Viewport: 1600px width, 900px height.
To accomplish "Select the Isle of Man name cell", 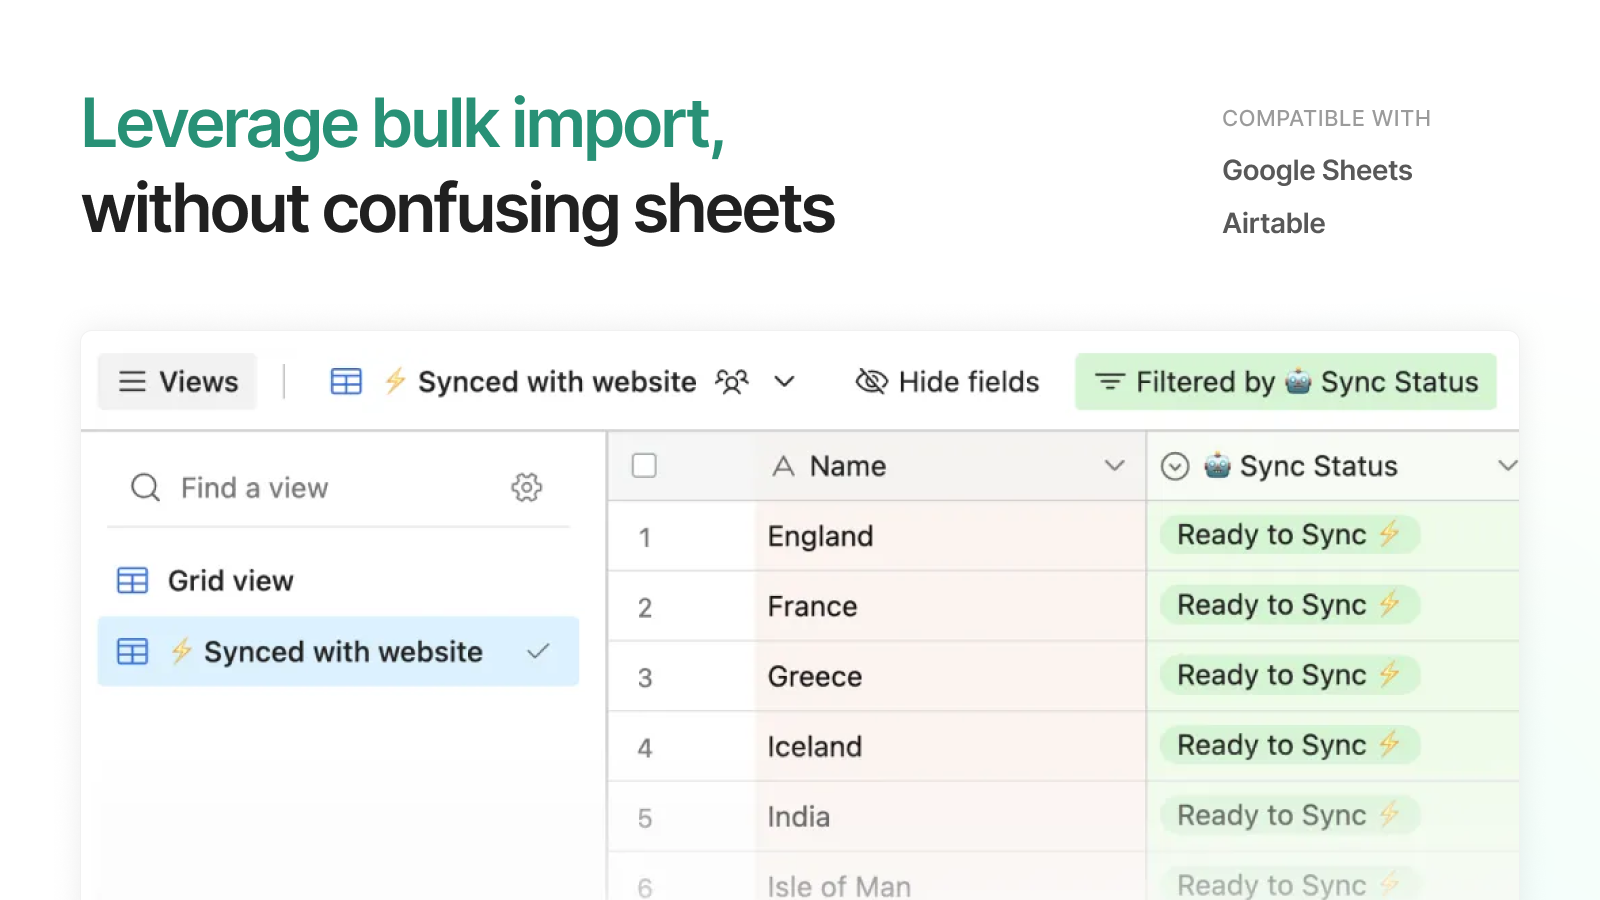I will coord(950,877).
